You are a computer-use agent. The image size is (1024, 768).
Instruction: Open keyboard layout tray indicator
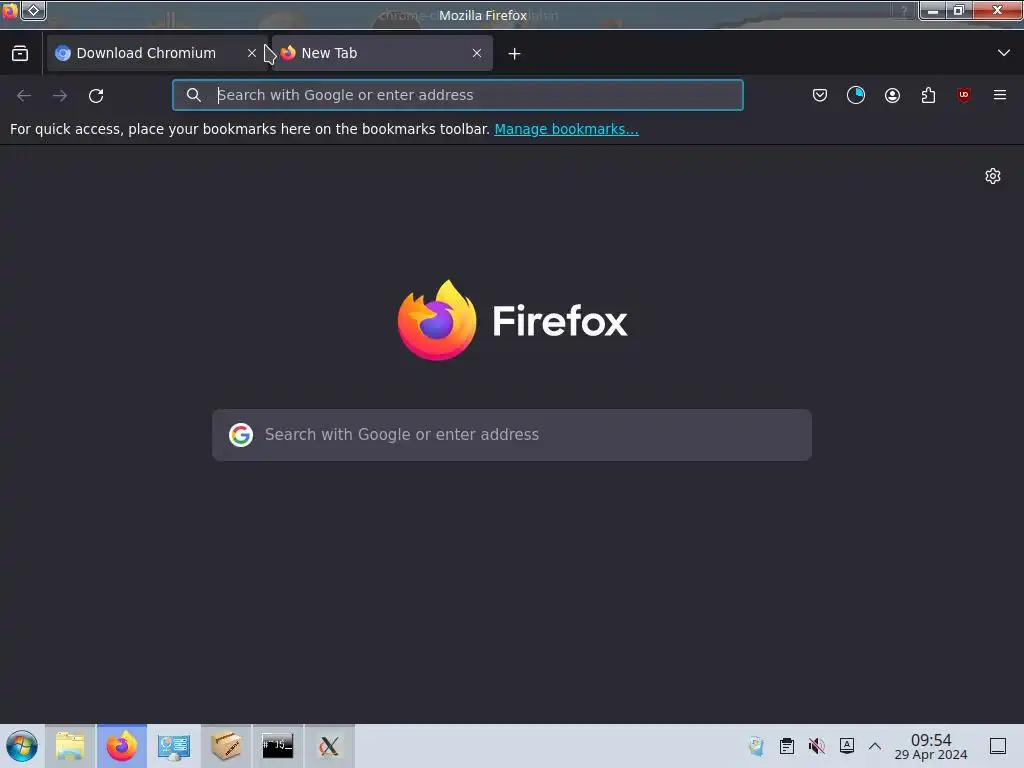point(846,746)
